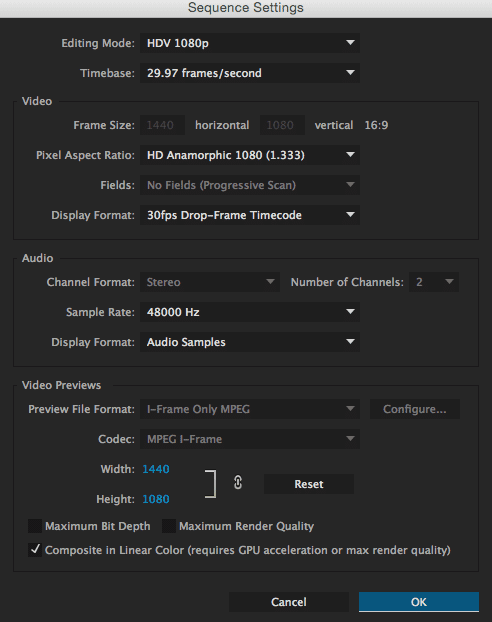Toggle the width-height link chain icon
This screenshot has width=492, height=622.
238,482
